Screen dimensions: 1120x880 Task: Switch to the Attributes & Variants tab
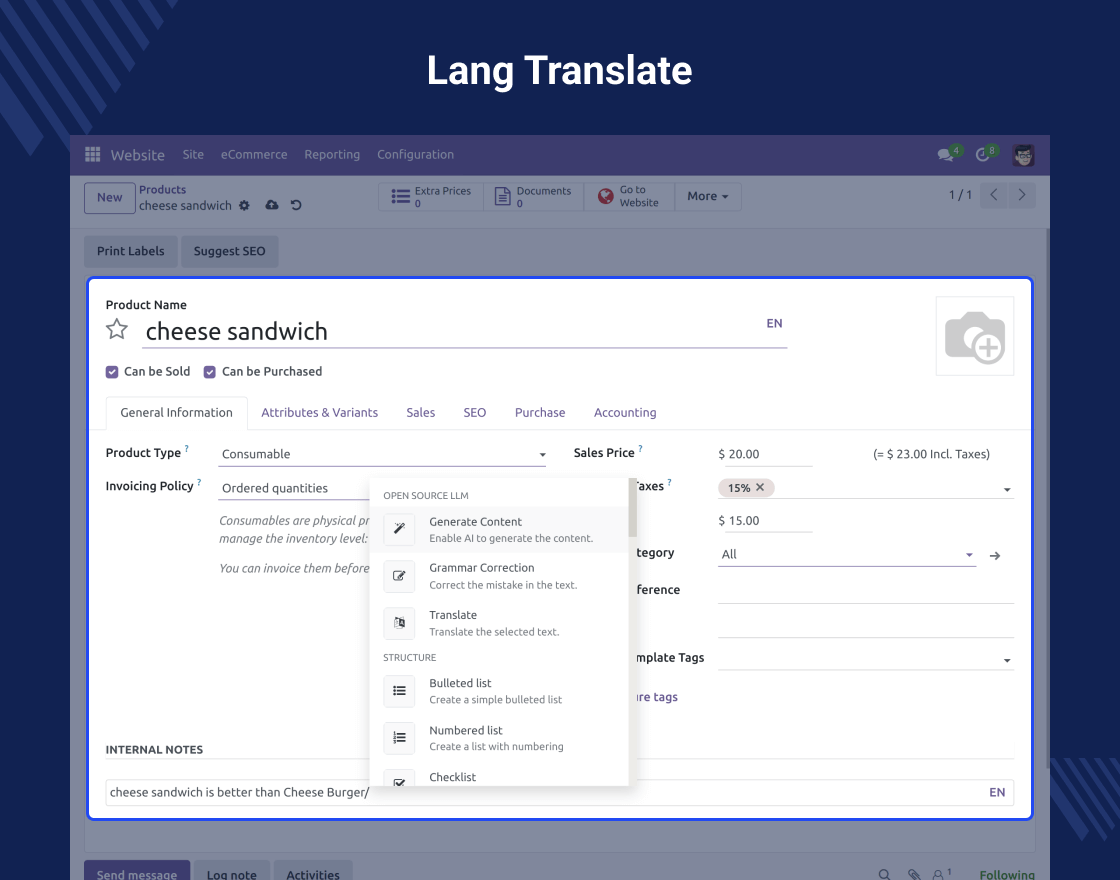click(x=319, y=413)
